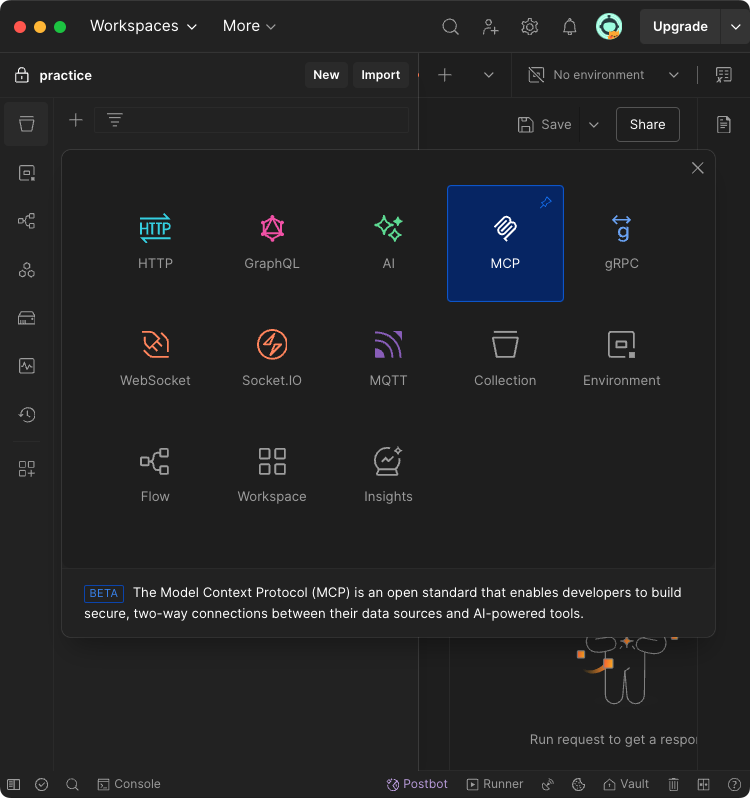750x798 pixels.
Task: Click the Share button
Action: click(648, 125)
